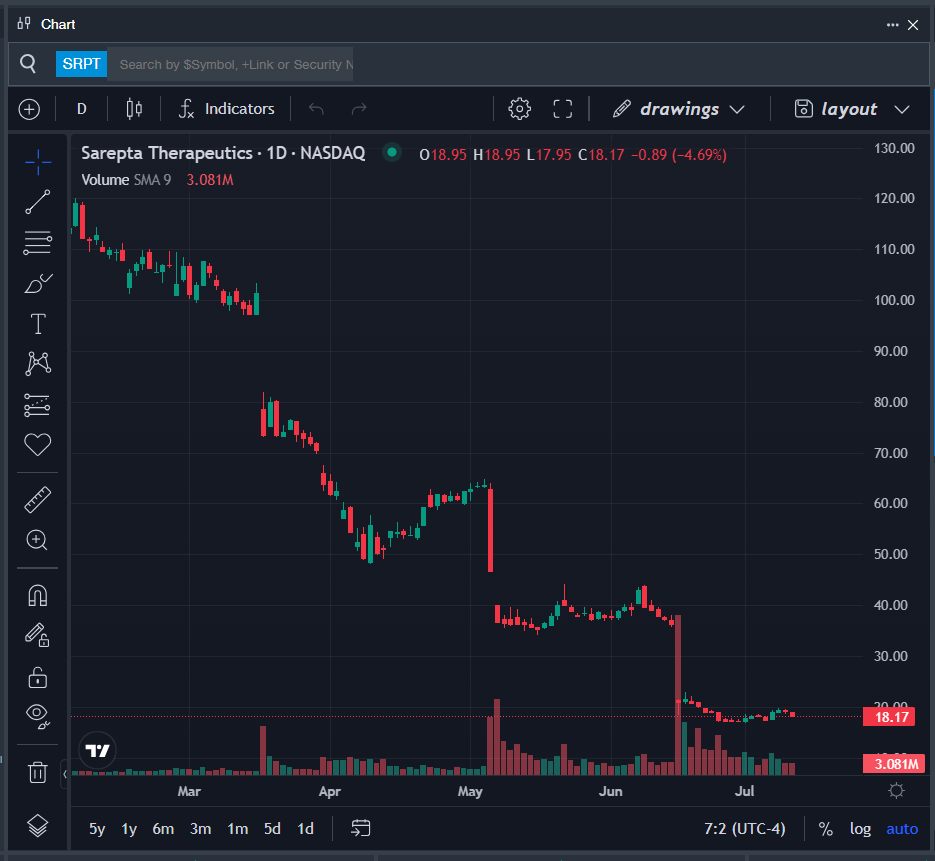This screenshot has width=935, height=861.
Task: Close the Chart panel
Action: [x=913, y=24]
